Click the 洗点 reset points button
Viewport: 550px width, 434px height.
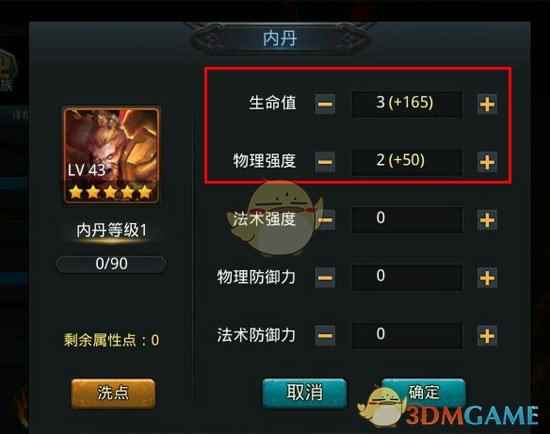pos(113,393)
